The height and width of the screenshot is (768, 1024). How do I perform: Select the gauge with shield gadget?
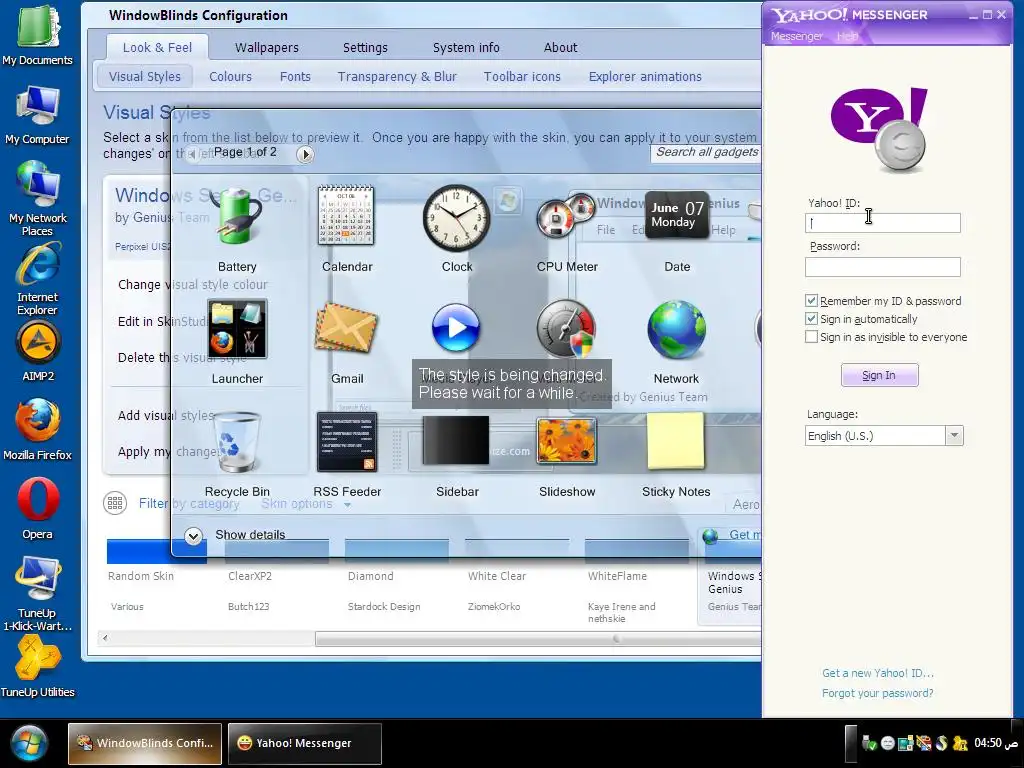tap(566, 329)
